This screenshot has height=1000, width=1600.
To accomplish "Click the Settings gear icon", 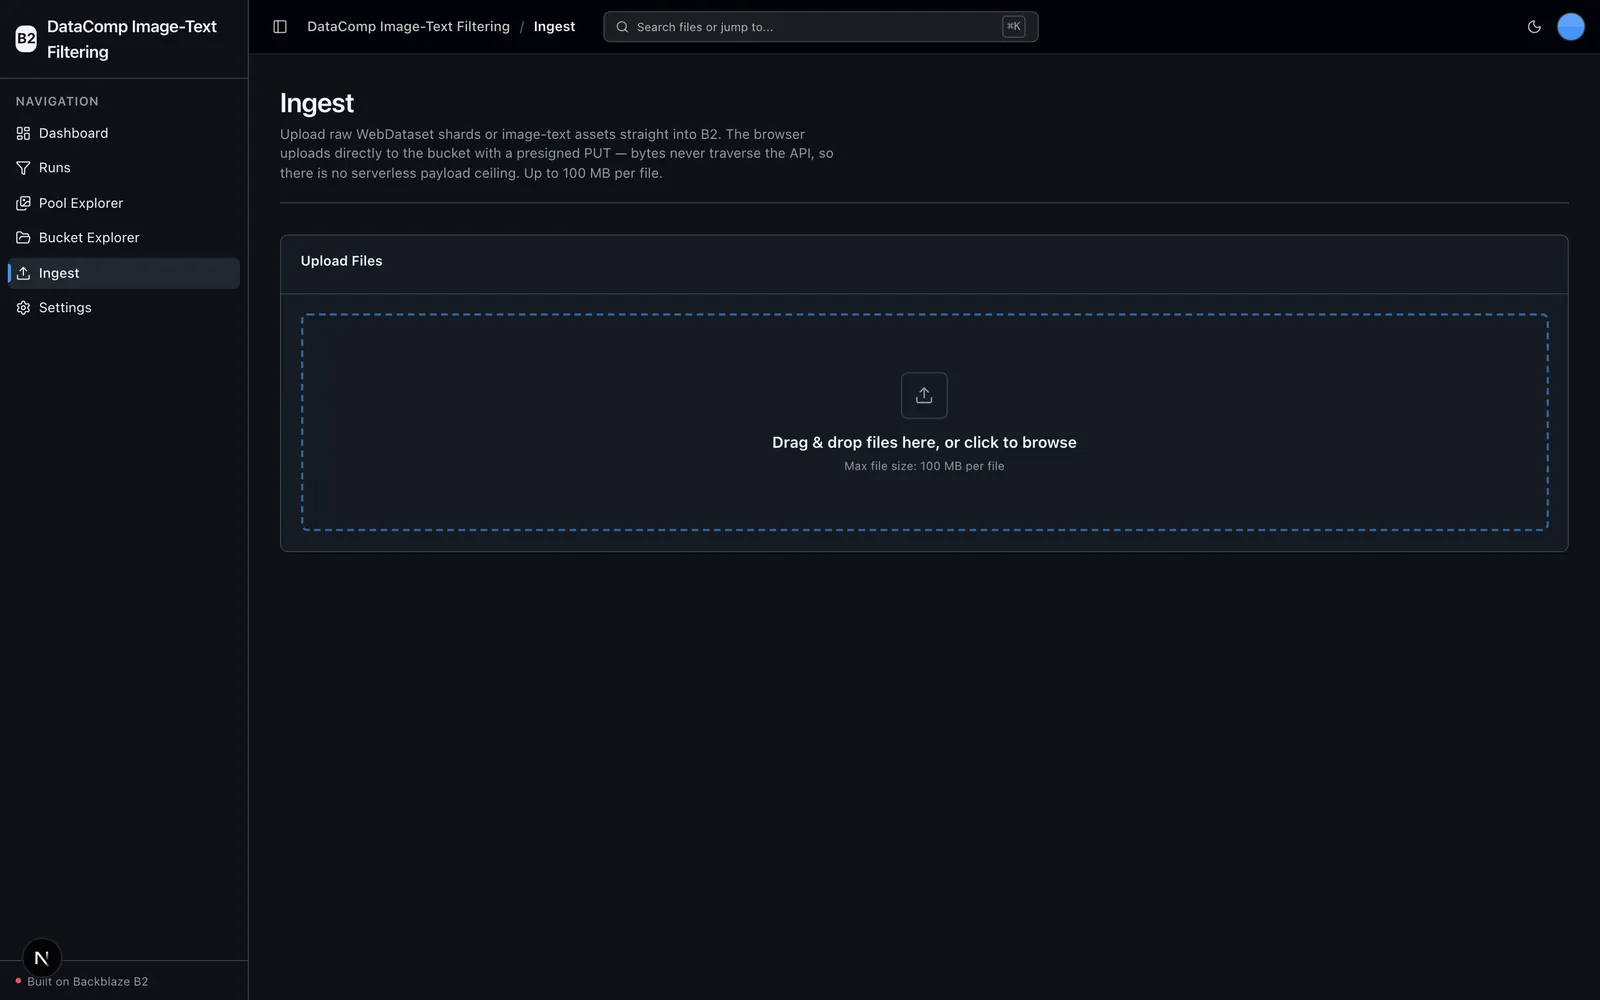I will click(23, 308).
